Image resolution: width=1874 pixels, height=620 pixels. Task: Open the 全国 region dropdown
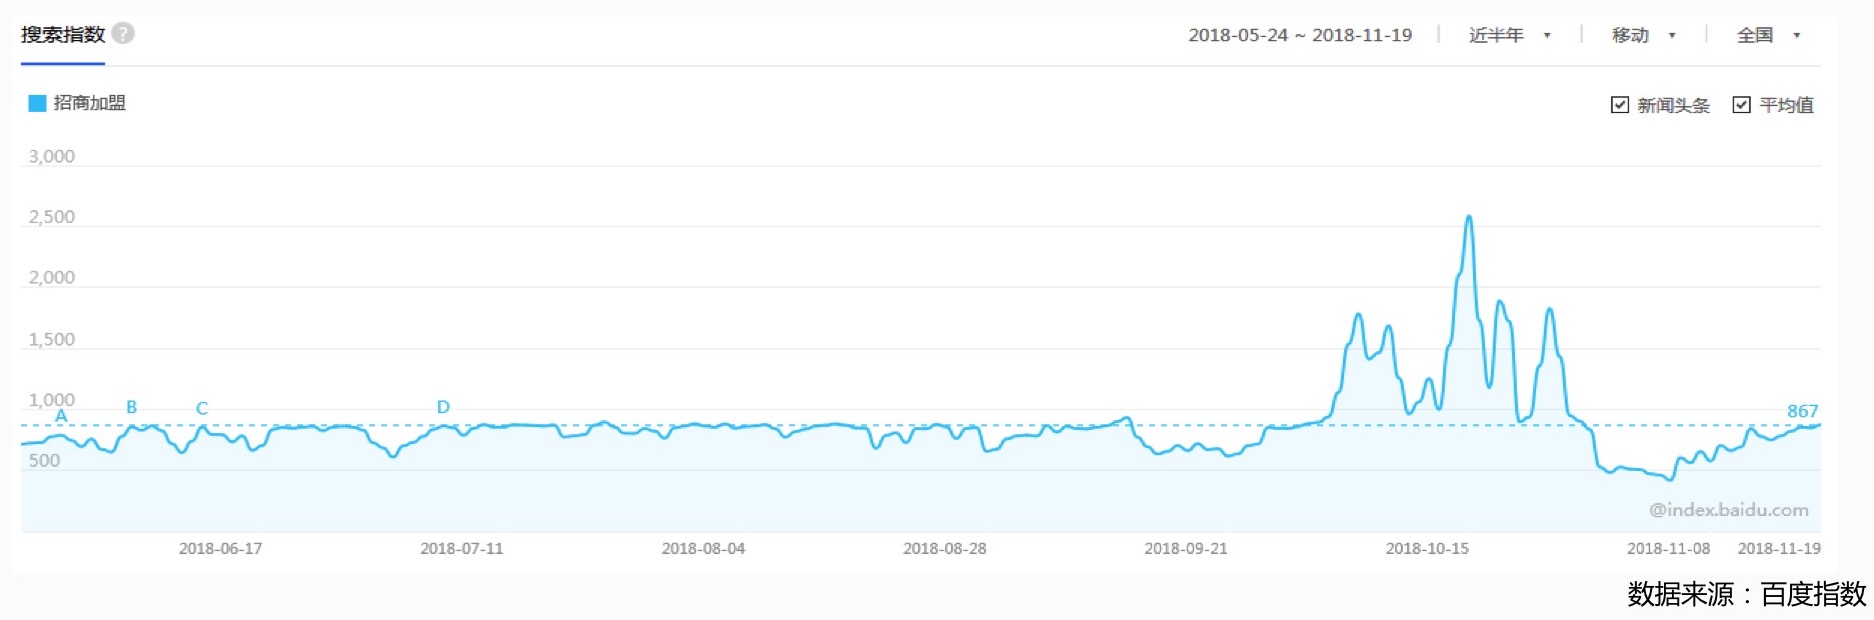[x=1768, y=35]
